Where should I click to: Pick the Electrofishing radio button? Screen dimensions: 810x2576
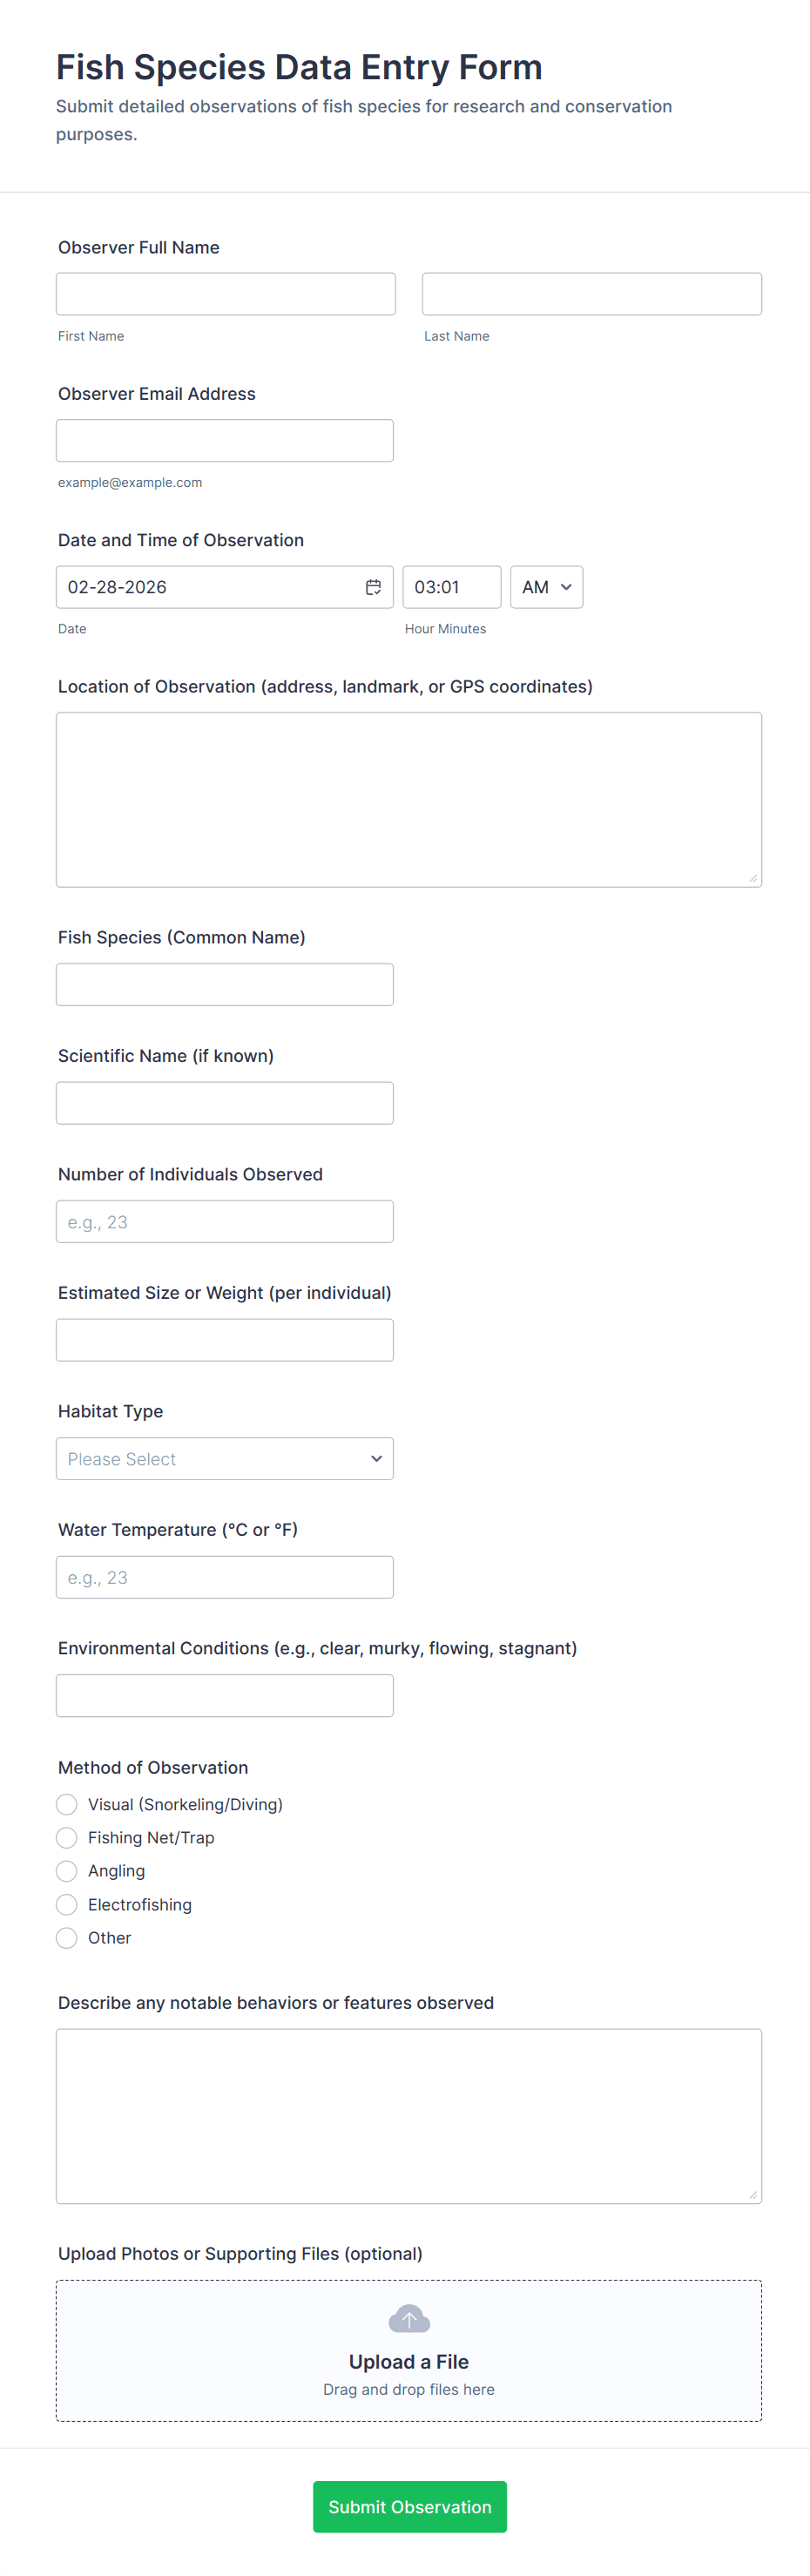click(x=67, y=1905)
